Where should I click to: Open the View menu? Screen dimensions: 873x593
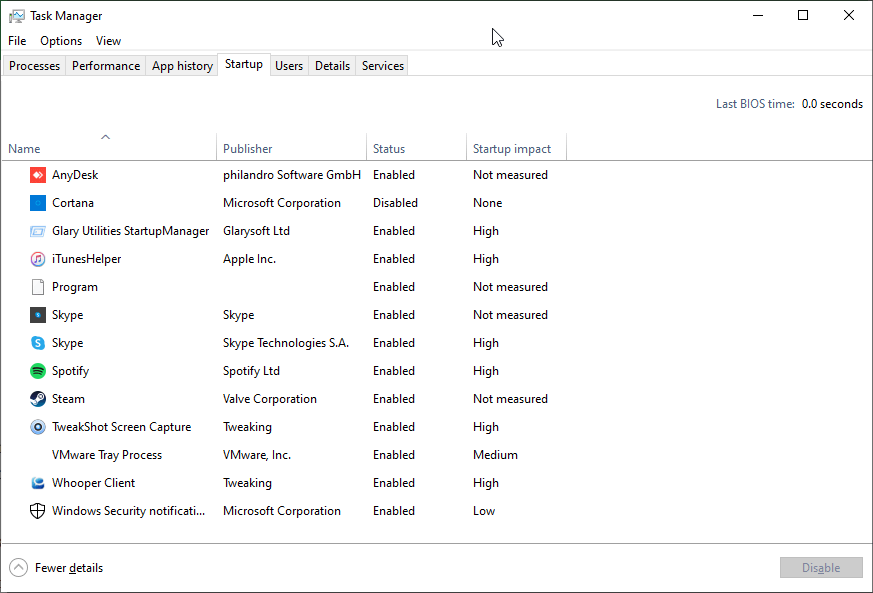tap(108, 41)
